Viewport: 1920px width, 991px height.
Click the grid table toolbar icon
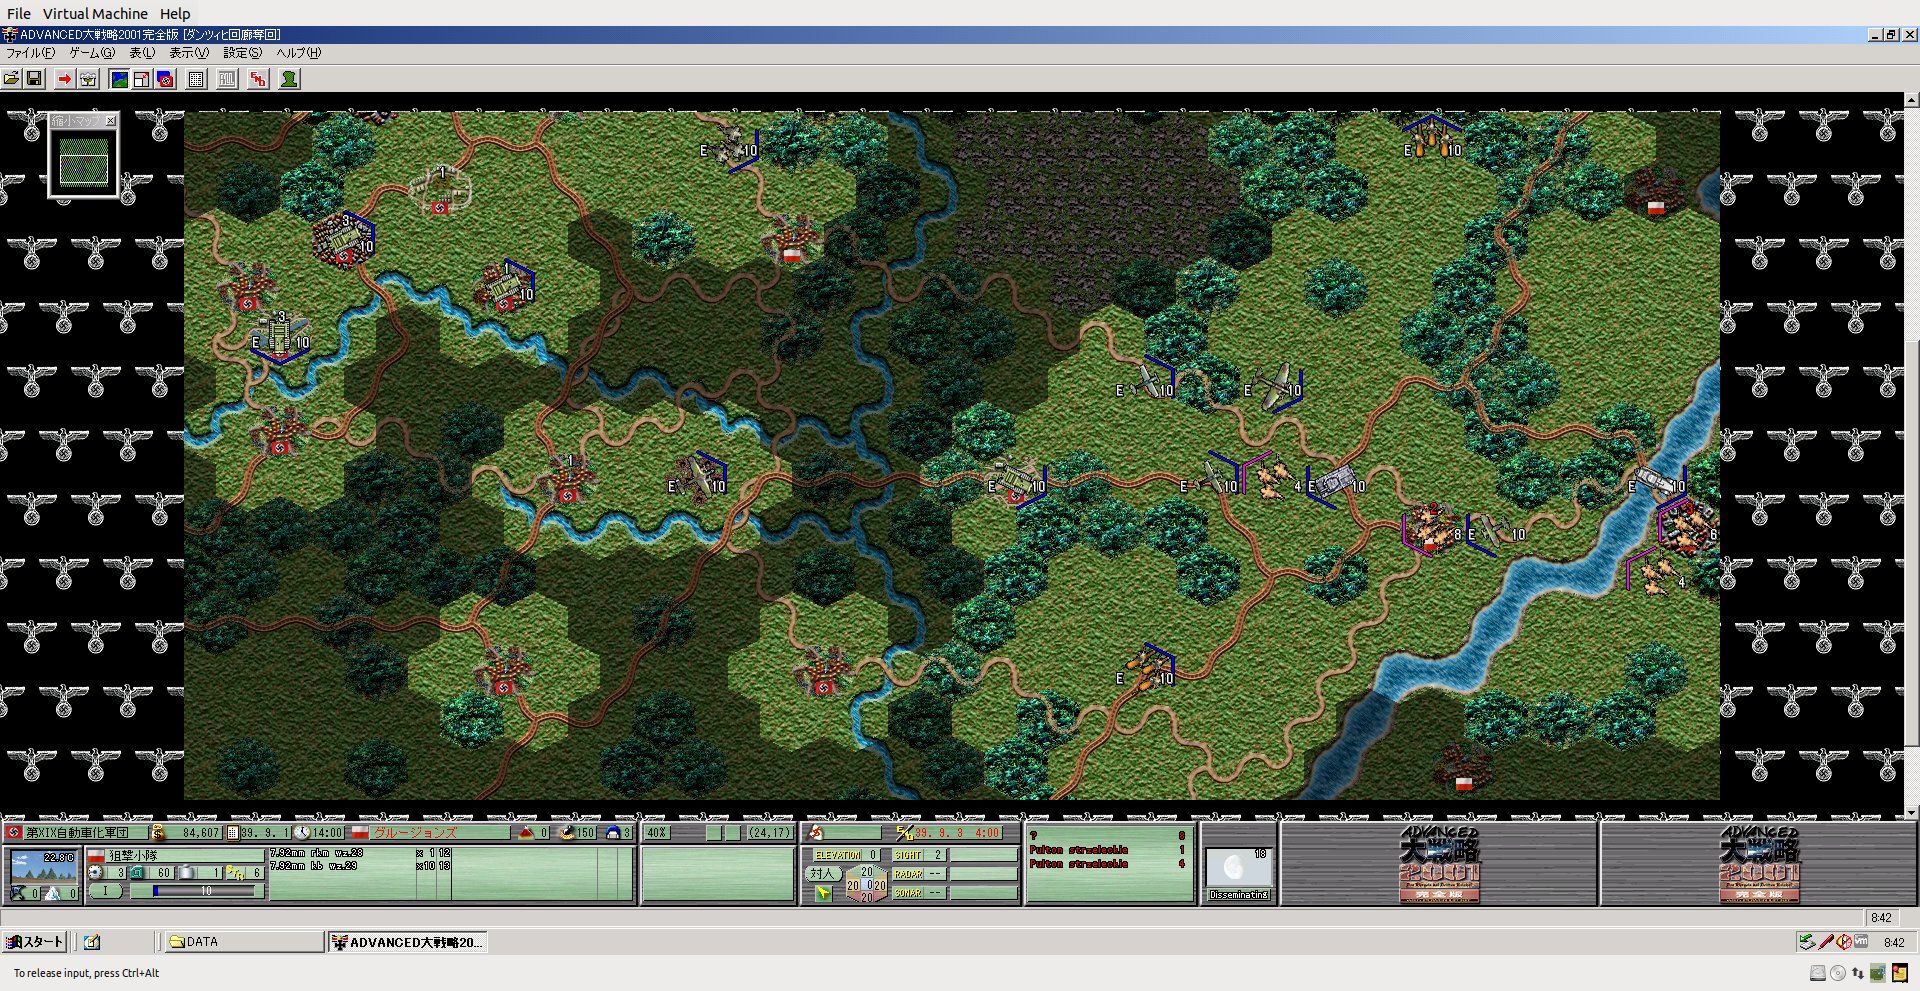tap(197, 79)
